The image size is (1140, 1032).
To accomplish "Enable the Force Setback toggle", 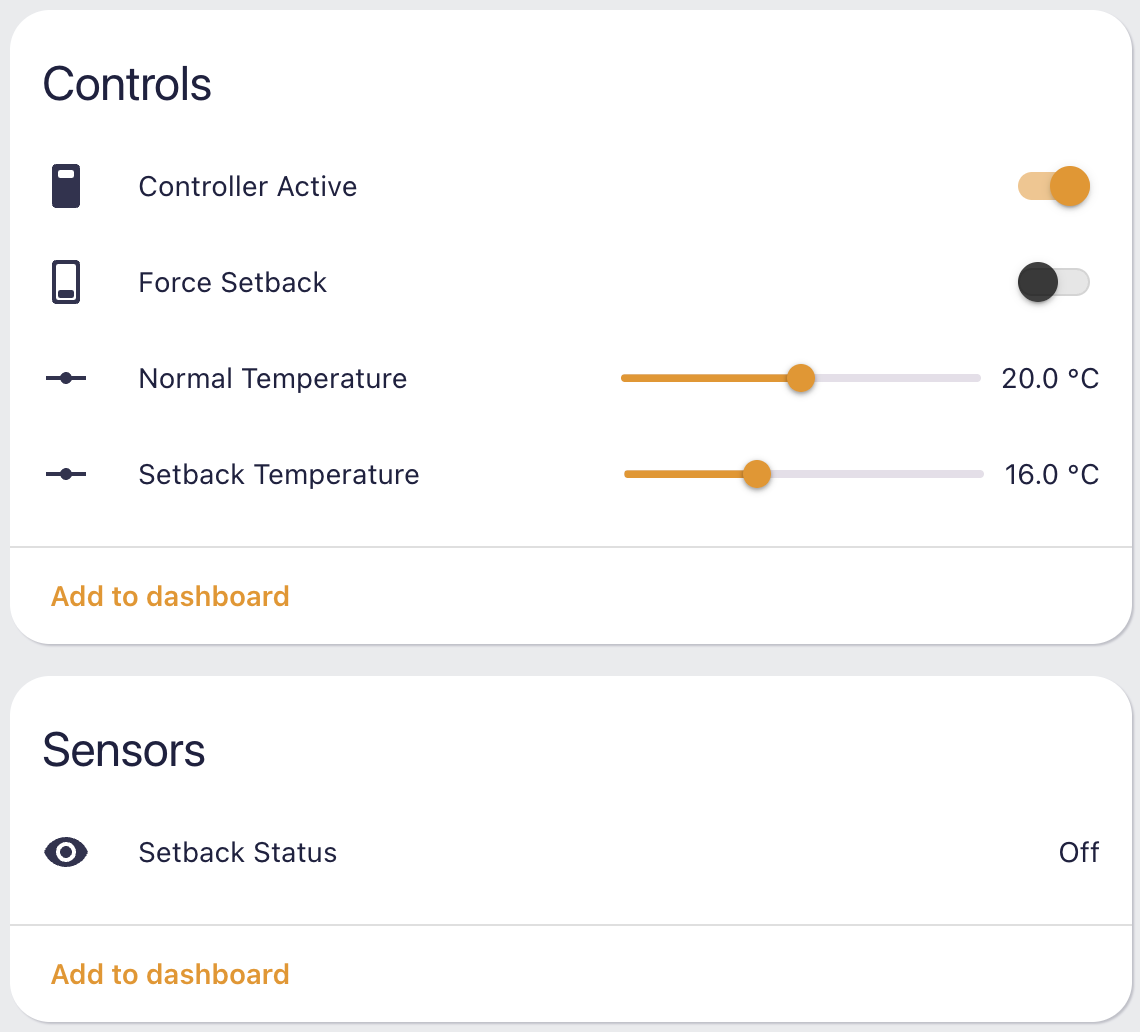I will [1053, 282].
